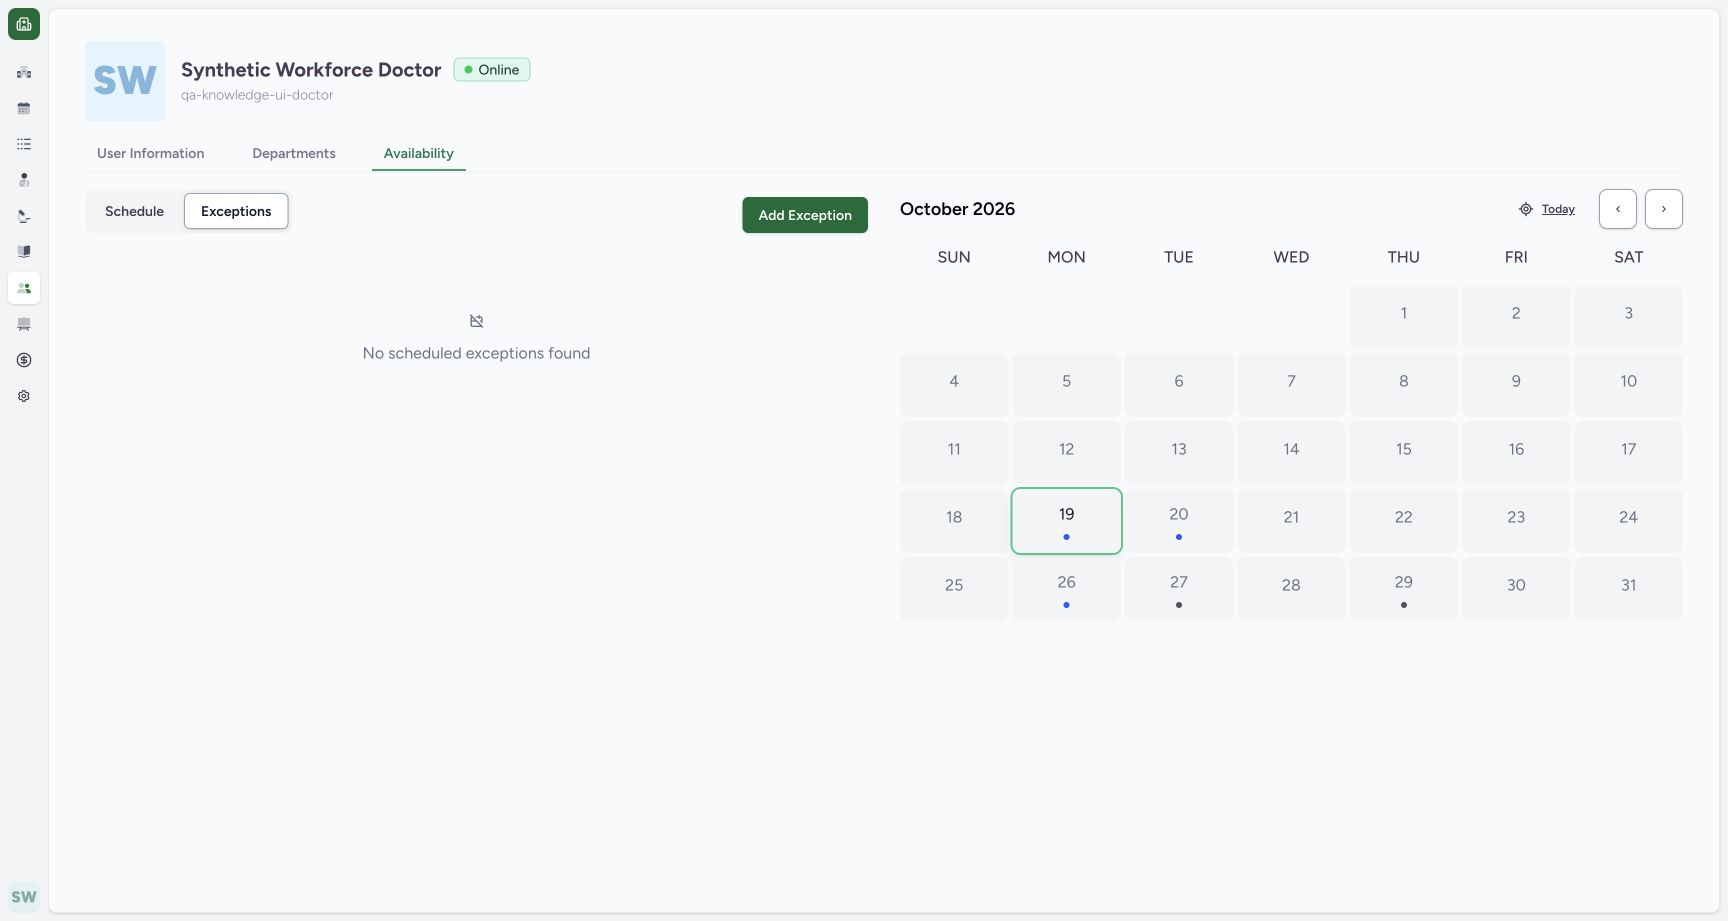Click the Online status badge
Screen dimensions: 1728x921
[492, 70]
